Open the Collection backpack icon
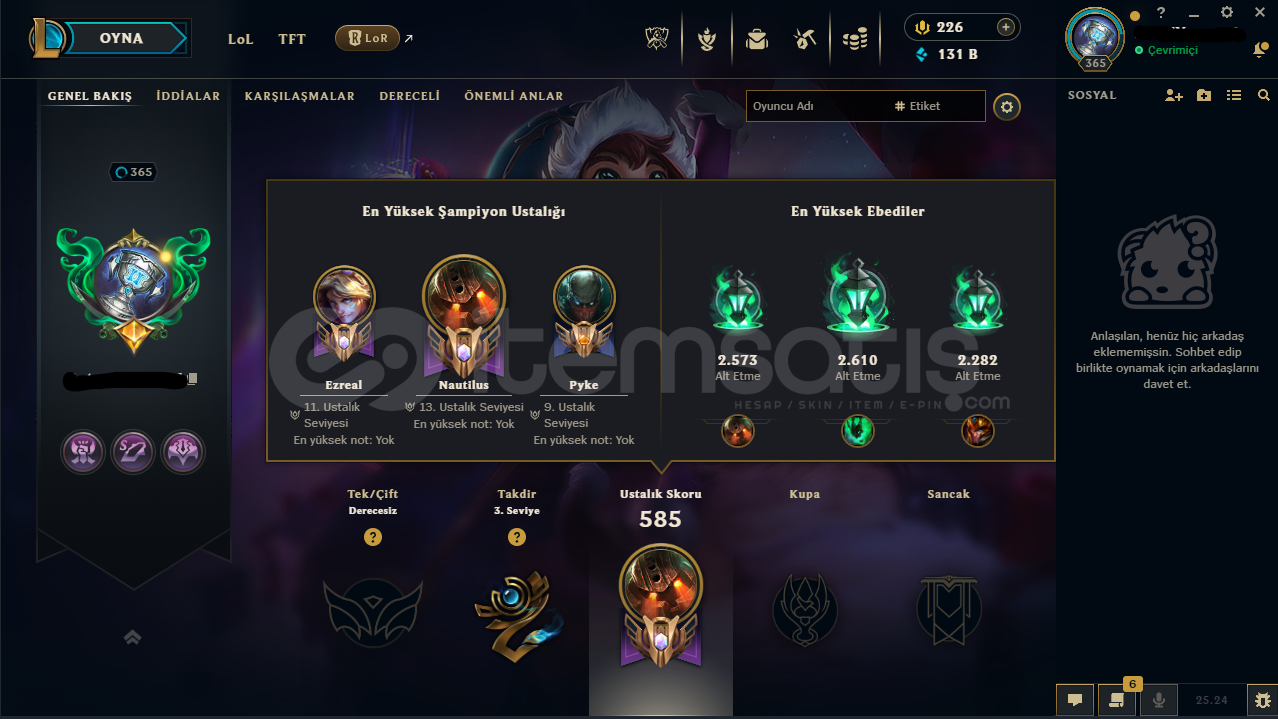The height and width of the screenshot is (719, 1278). (757, 39)
